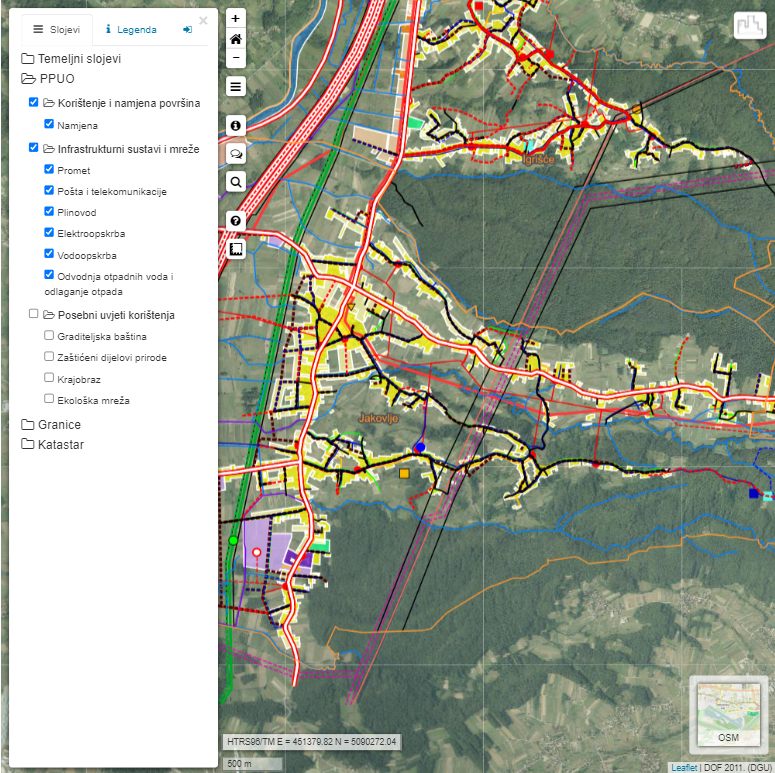Open the help button

pos(235,220)
